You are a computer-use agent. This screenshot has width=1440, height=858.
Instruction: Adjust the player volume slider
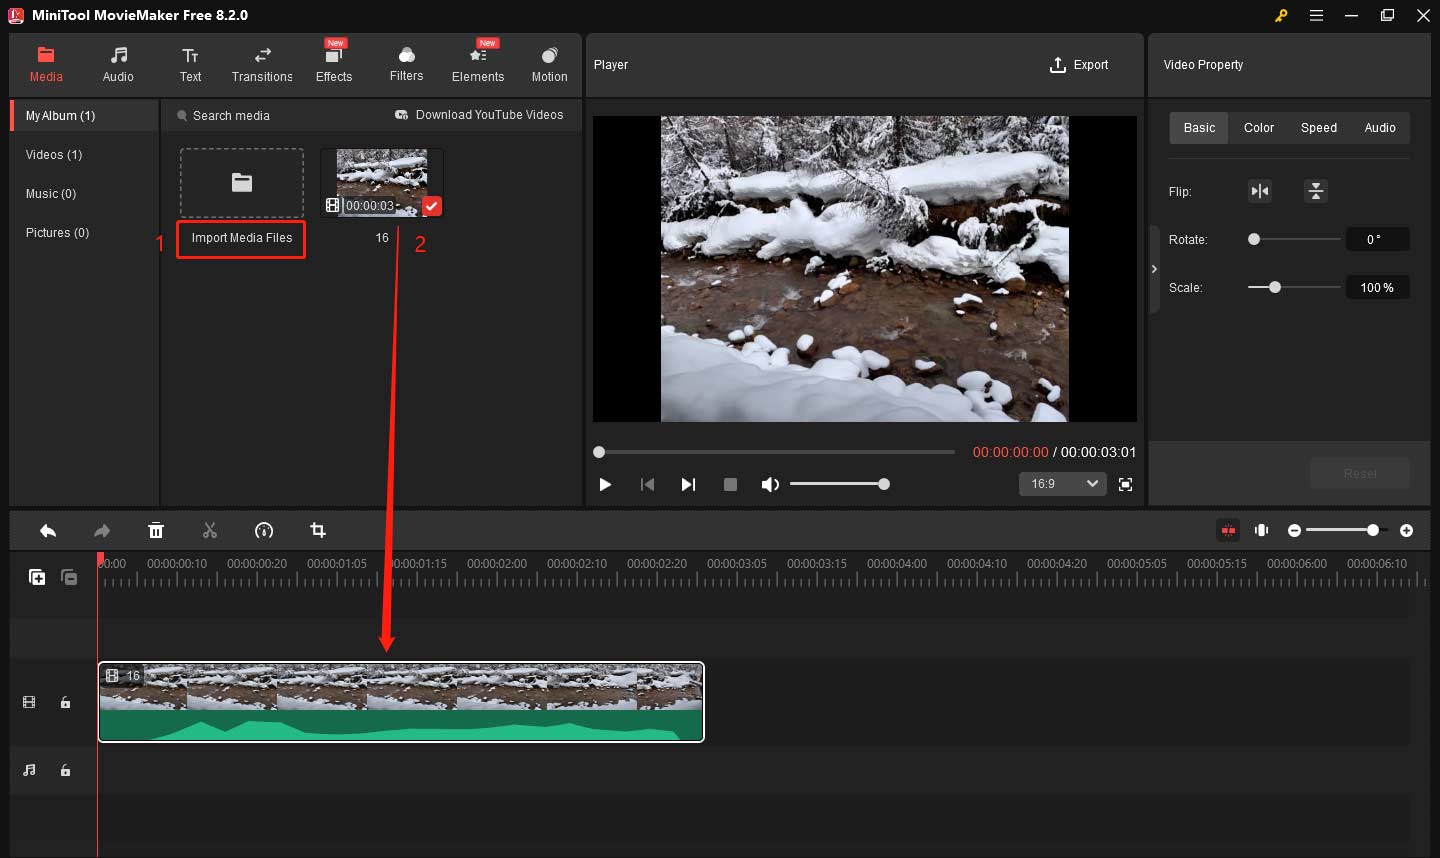pyautogui.click(x=840, y=484)
